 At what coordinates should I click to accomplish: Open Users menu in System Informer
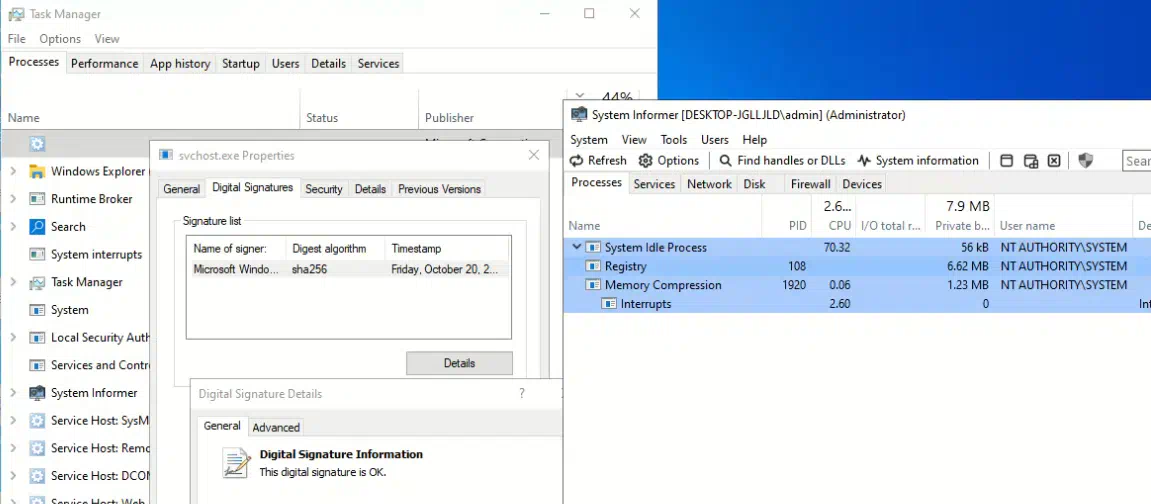pos(714,139)
